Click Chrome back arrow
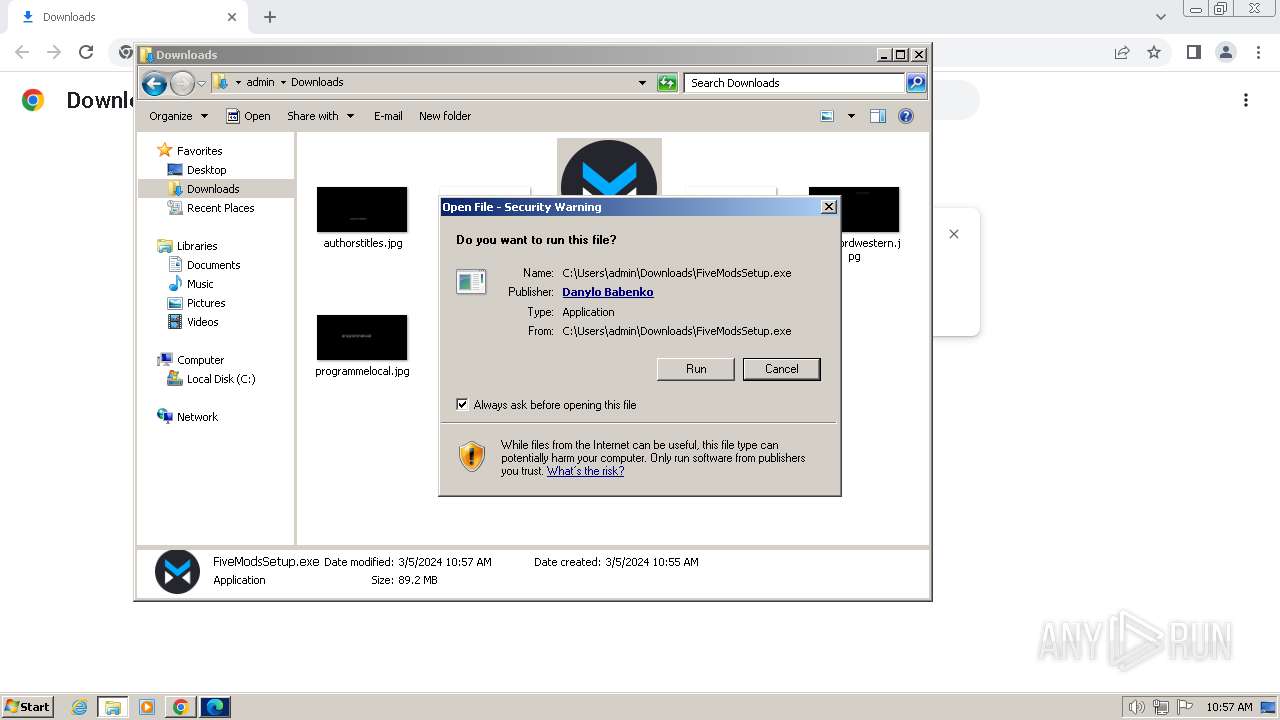 [x=22, y=52]
